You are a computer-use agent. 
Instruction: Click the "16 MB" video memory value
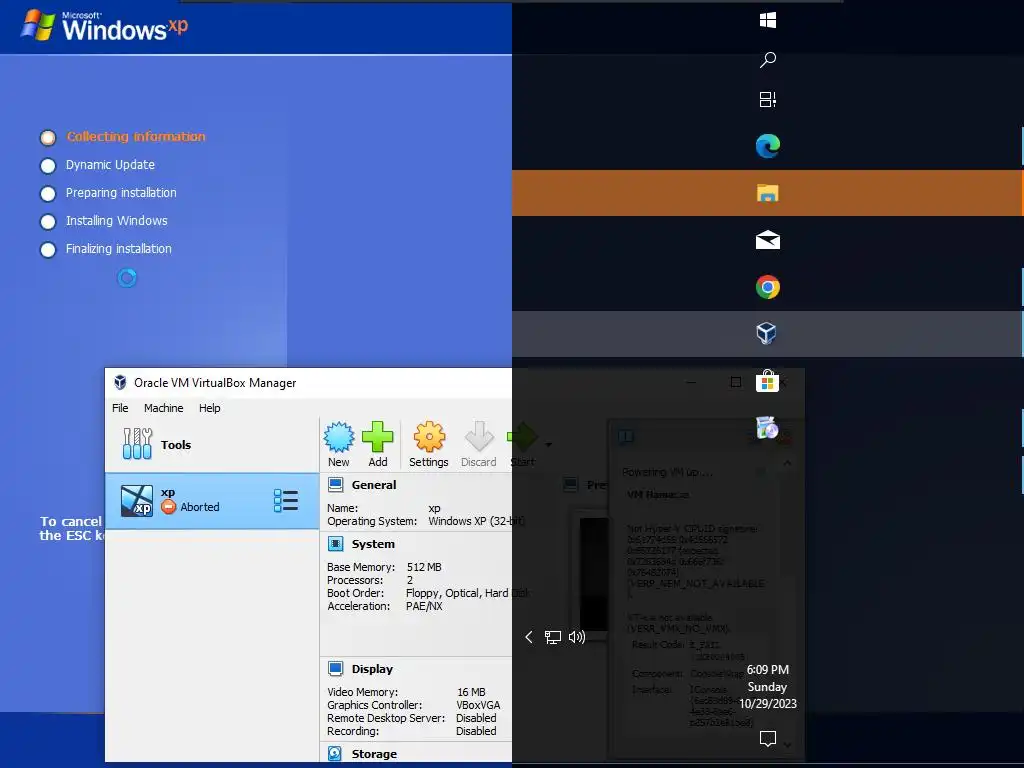(x=472, y=693)
